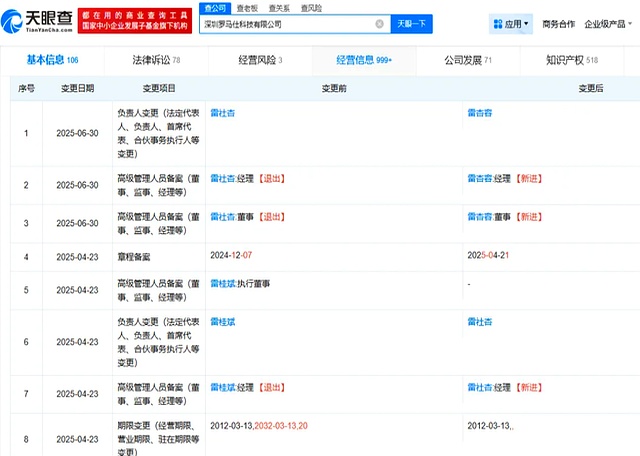Click the date 2025-04-23 in row 5

(78, 290)
